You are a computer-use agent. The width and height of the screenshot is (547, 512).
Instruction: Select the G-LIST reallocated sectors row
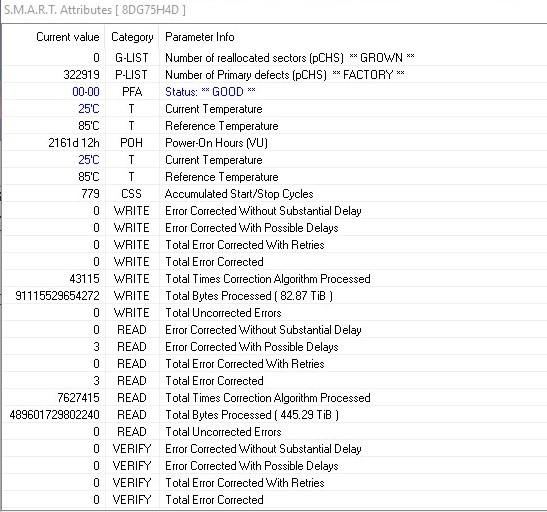point(275,58)
